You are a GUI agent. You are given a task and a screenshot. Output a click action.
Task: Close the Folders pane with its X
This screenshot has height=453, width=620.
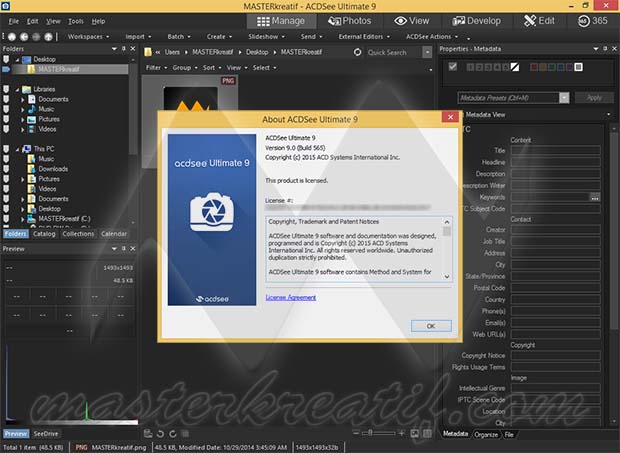pos(133,49)
